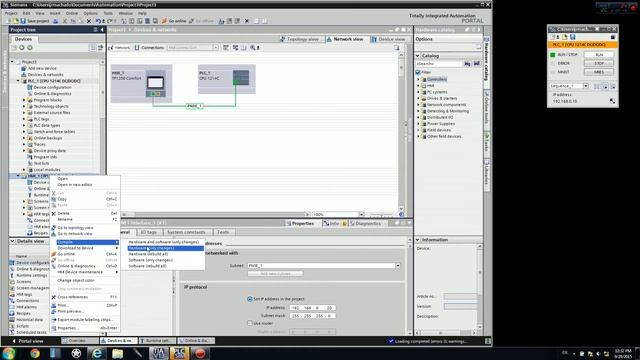The height and width of the screenshot is (360, 640).
Task: Open TIA Portal V13 taskbar icon
Action: coord(159,353)
